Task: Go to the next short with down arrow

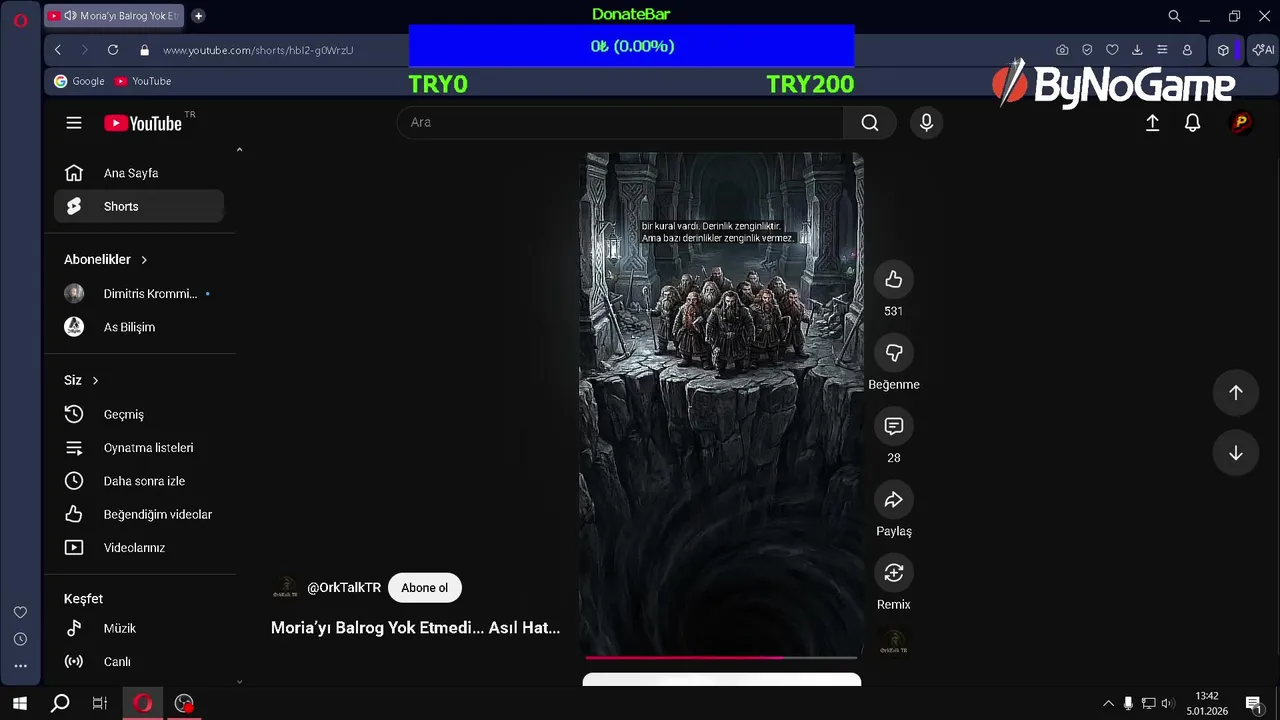Action: click(1236, 453)
